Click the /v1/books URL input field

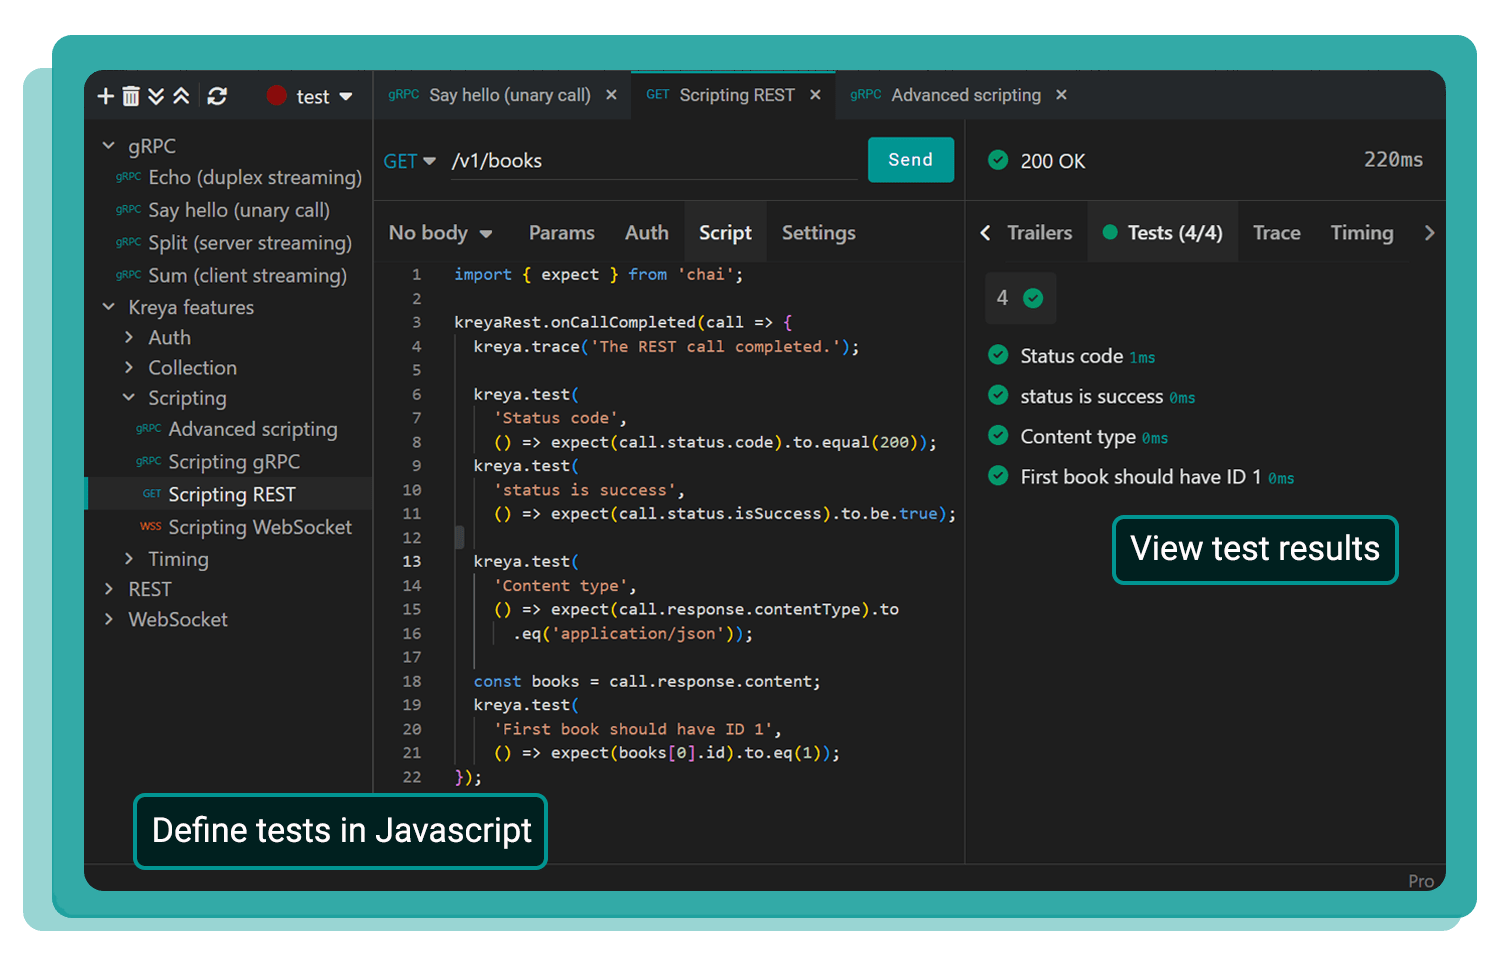[654, 161]
